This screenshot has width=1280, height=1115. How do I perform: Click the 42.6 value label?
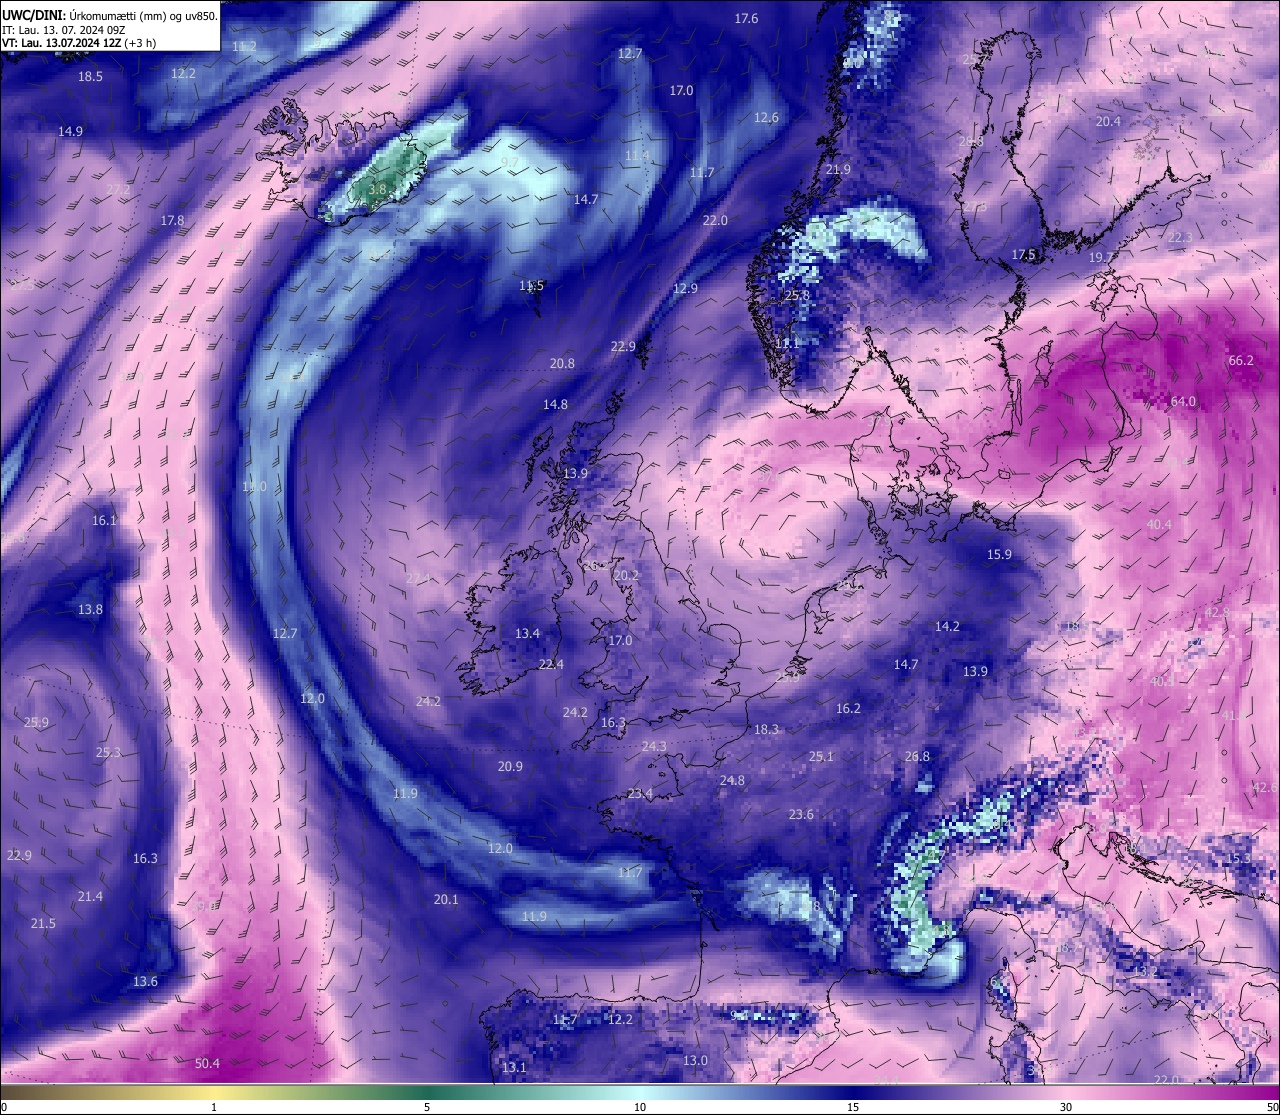click(x=1263, y=787)
